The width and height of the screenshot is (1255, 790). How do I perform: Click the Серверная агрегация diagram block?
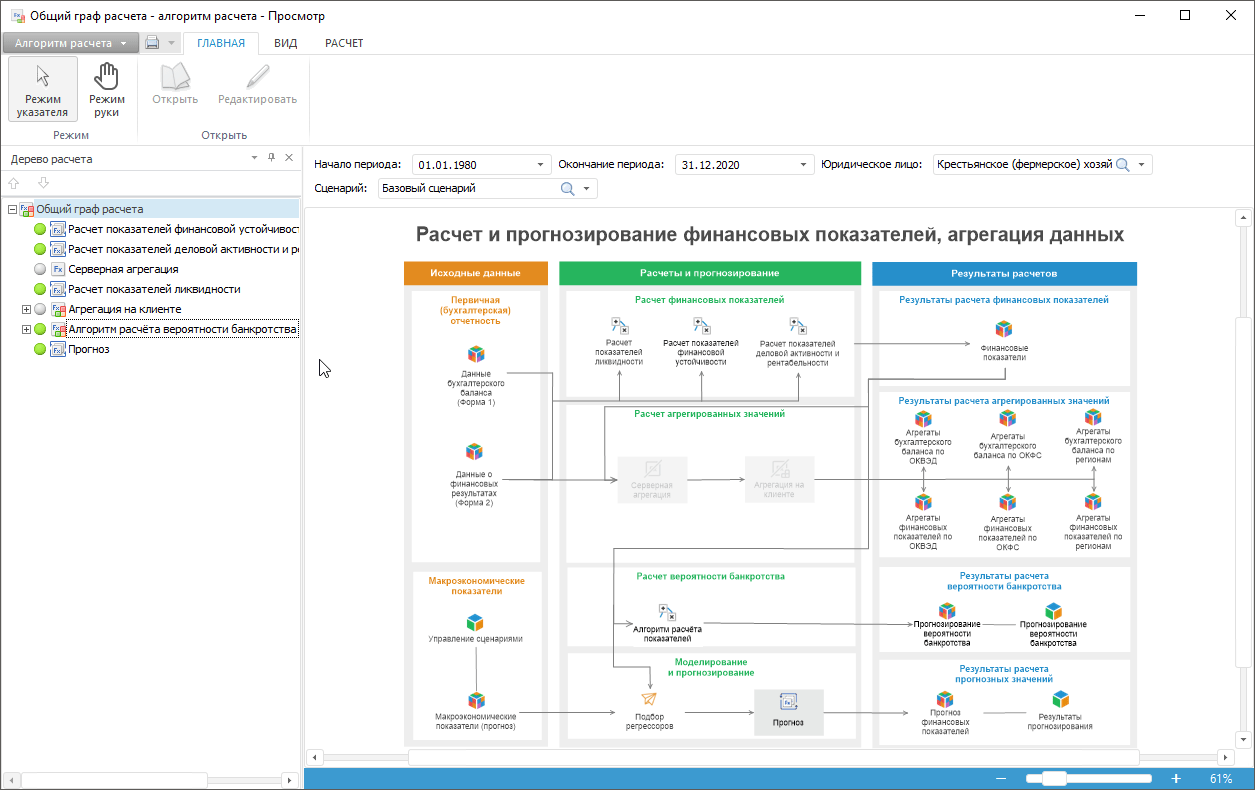(x=652, y=479)
